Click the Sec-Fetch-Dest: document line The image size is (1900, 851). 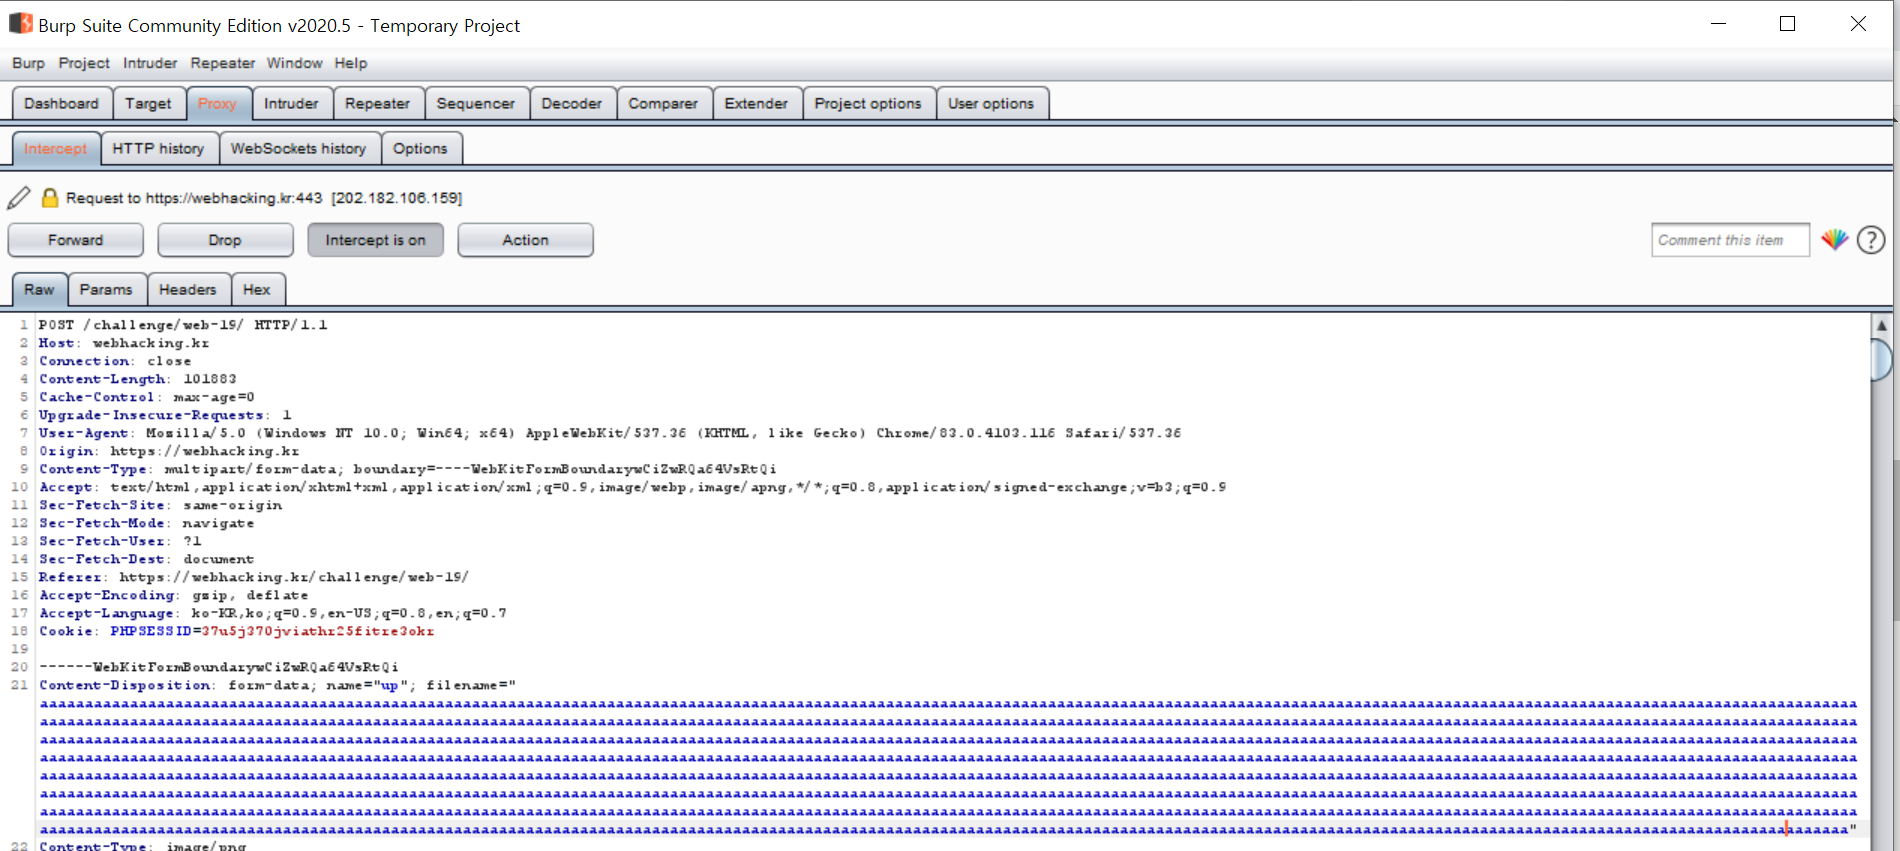[x=147, y=559]
